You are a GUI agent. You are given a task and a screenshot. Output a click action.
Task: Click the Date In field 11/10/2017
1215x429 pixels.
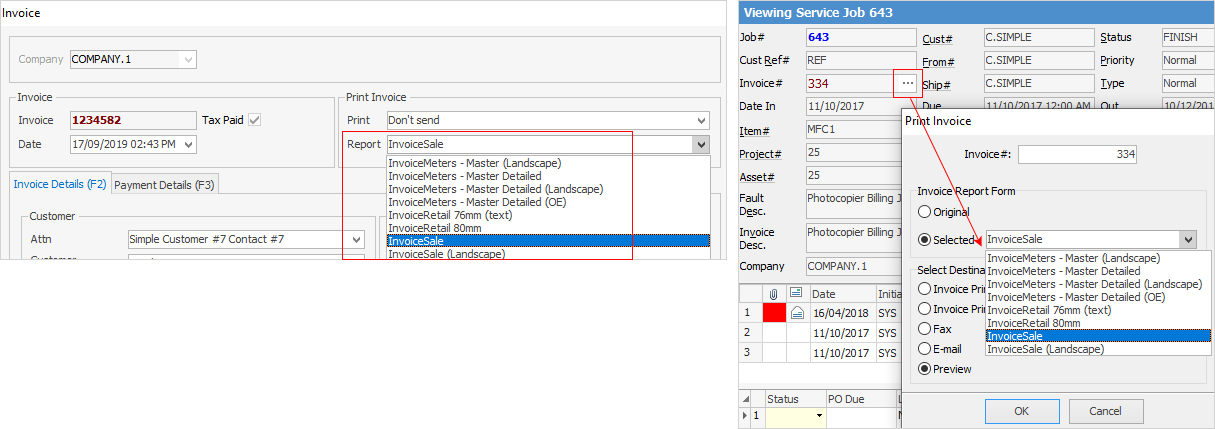pyautogui.click(x=854, y=106)
